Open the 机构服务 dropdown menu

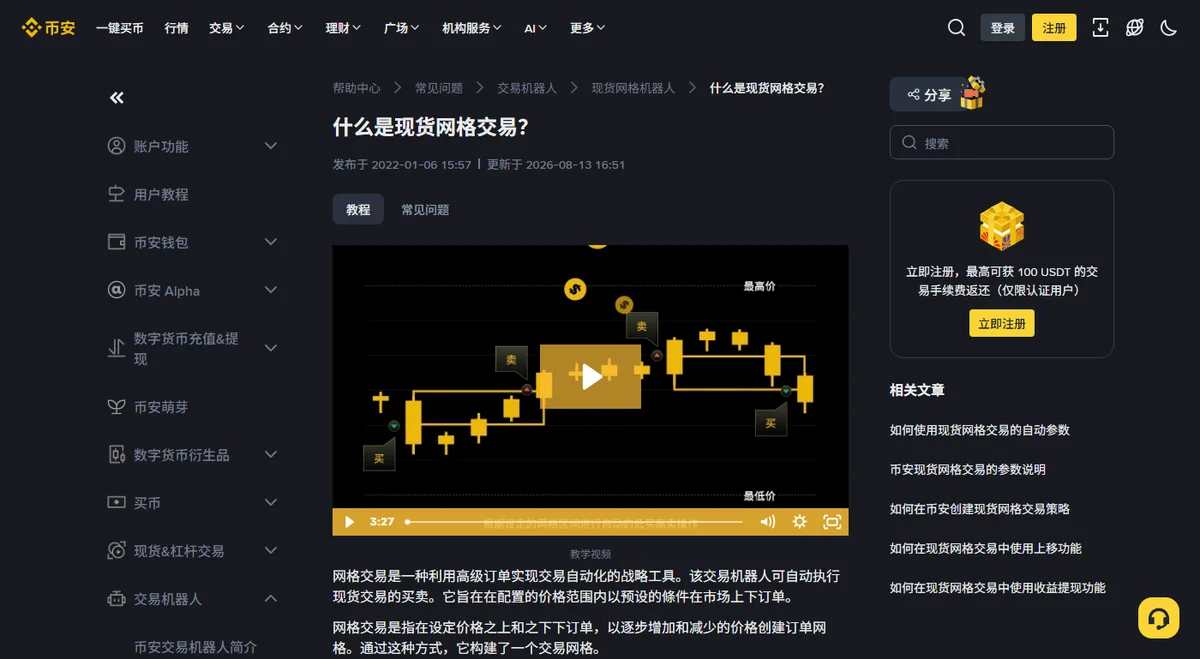tap(472, 28)
